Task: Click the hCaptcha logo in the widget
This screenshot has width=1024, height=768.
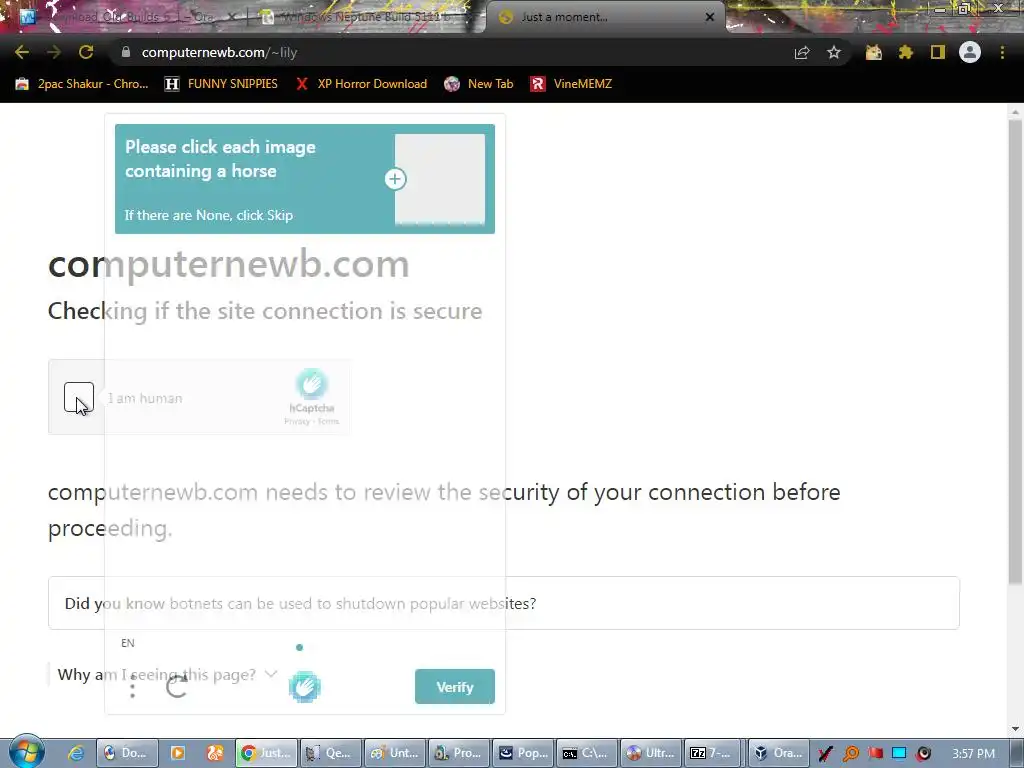Action: tap(312, 384)
